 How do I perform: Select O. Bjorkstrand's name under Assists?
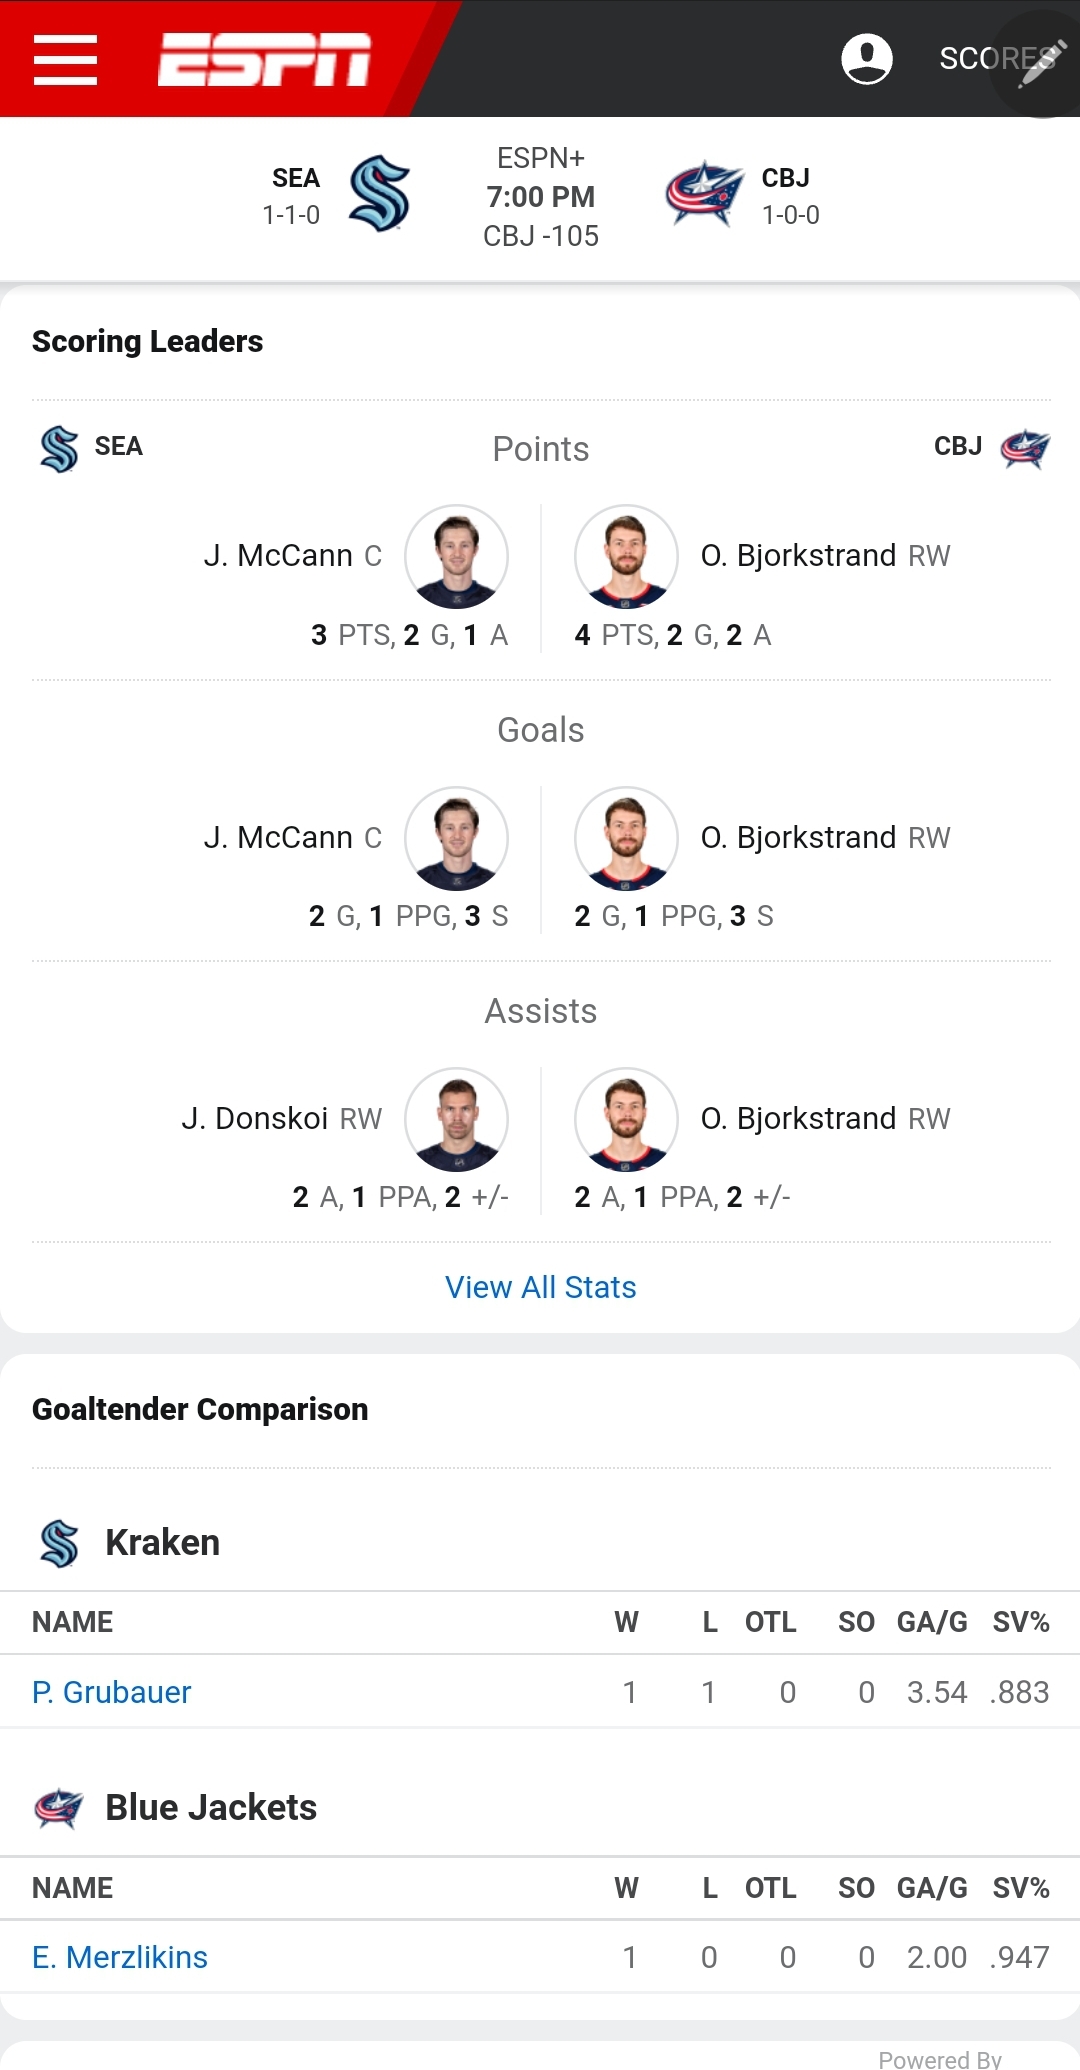pos(798,1118)
